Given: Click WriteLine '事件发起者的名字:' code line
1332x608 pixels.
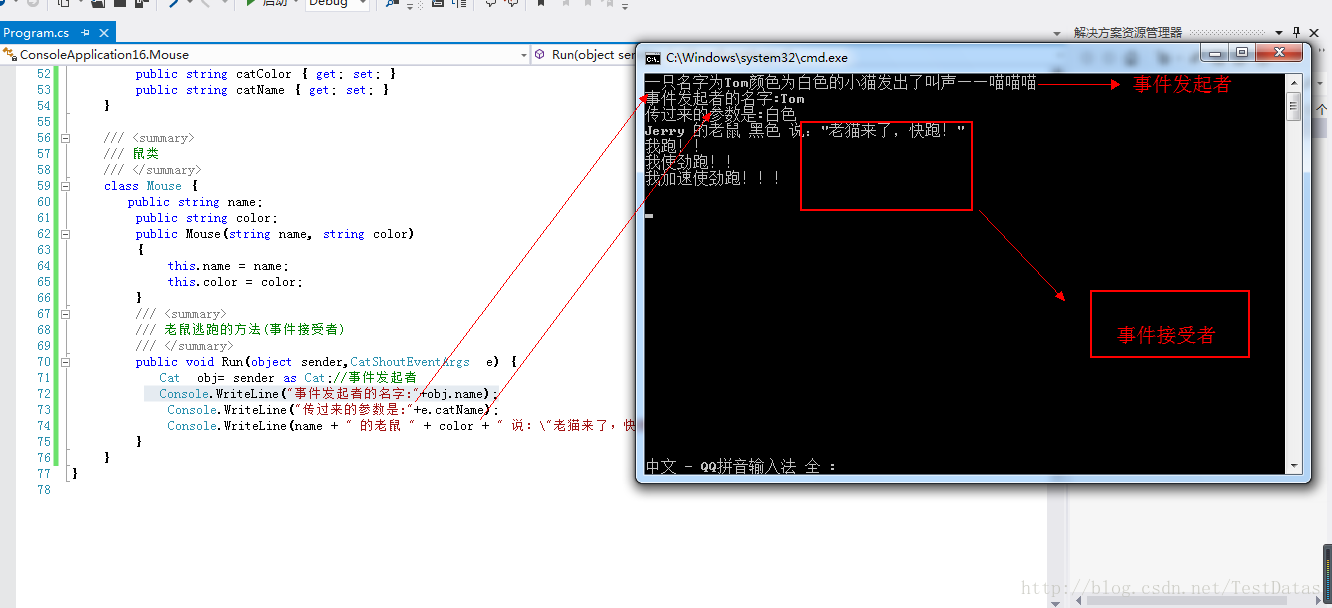Looking at the screenshot, I should [x=328, y=394].
